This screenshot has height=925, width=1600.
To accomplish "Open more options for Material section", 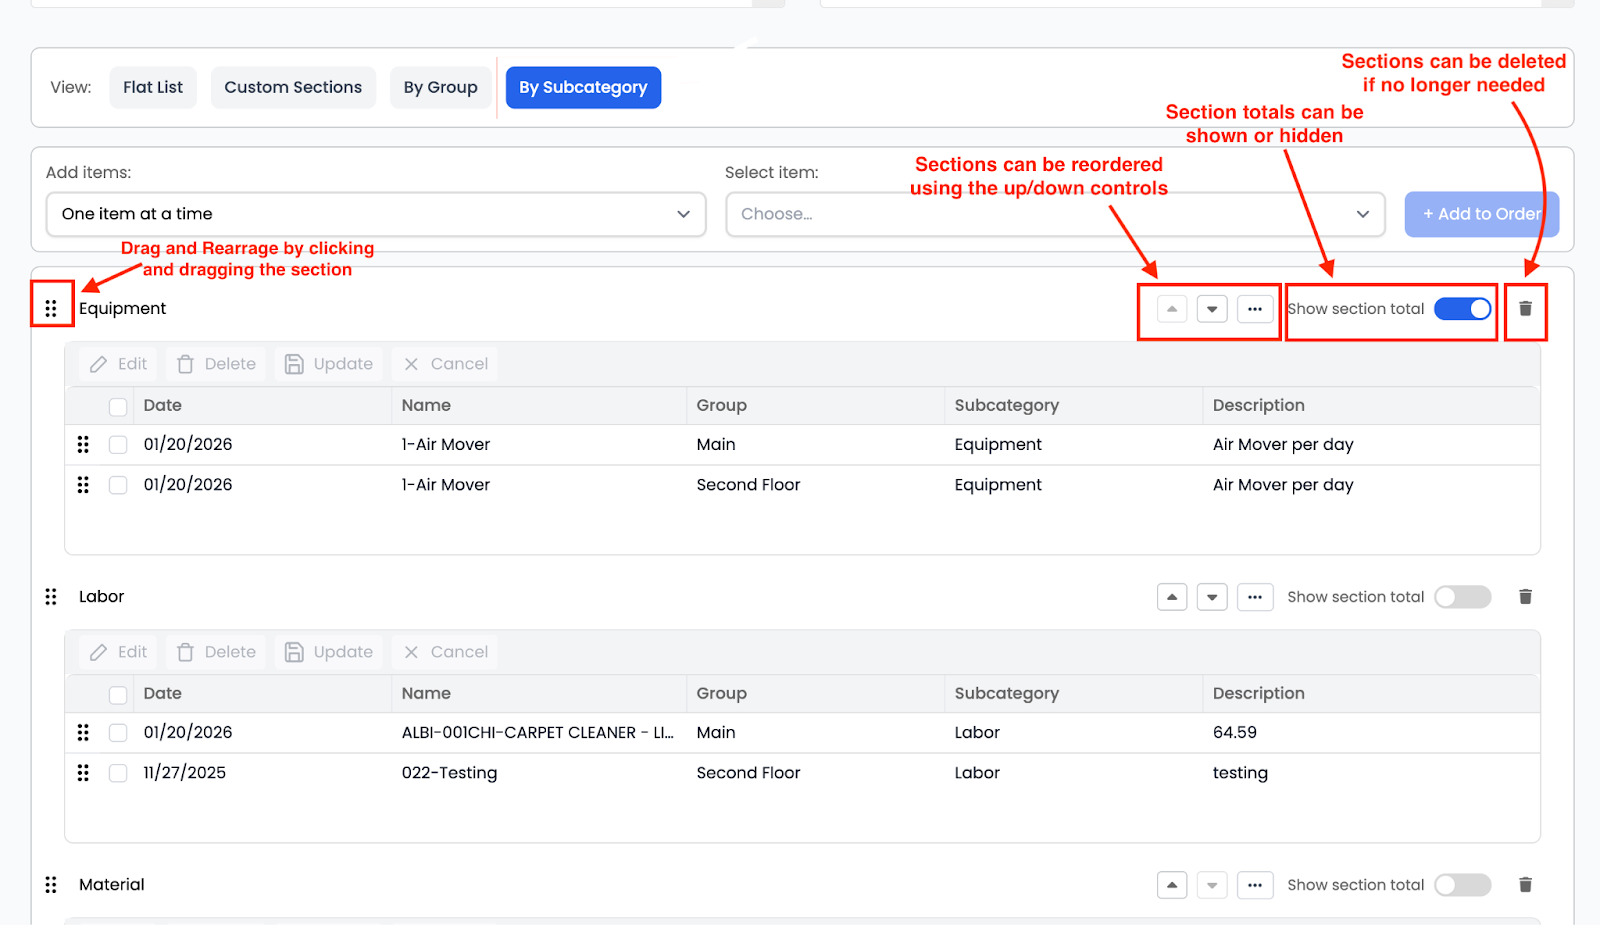I will tap(1255, 885).
